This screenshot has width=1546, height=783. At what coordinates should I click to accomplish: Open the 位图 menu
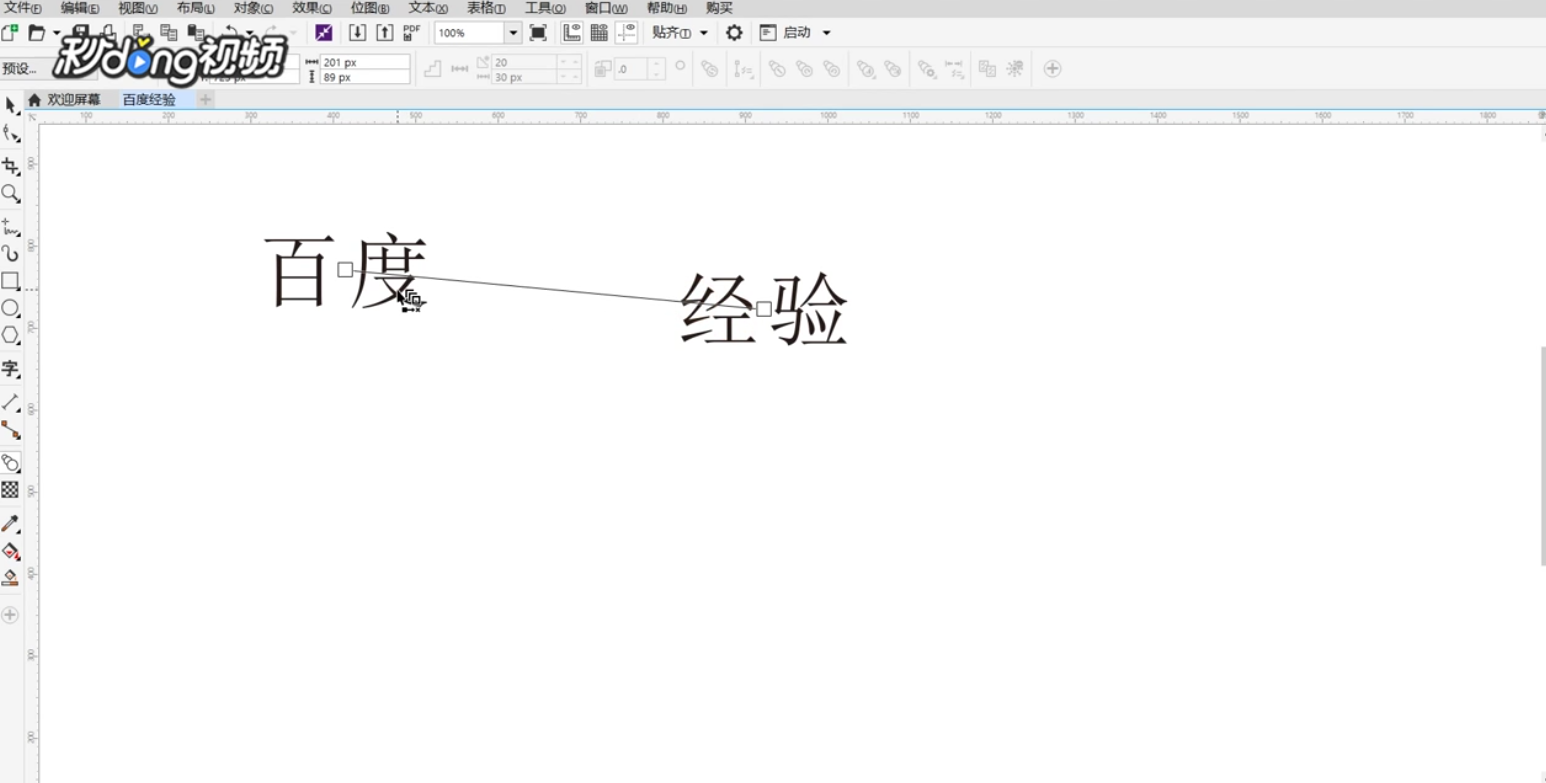point(370,8)
